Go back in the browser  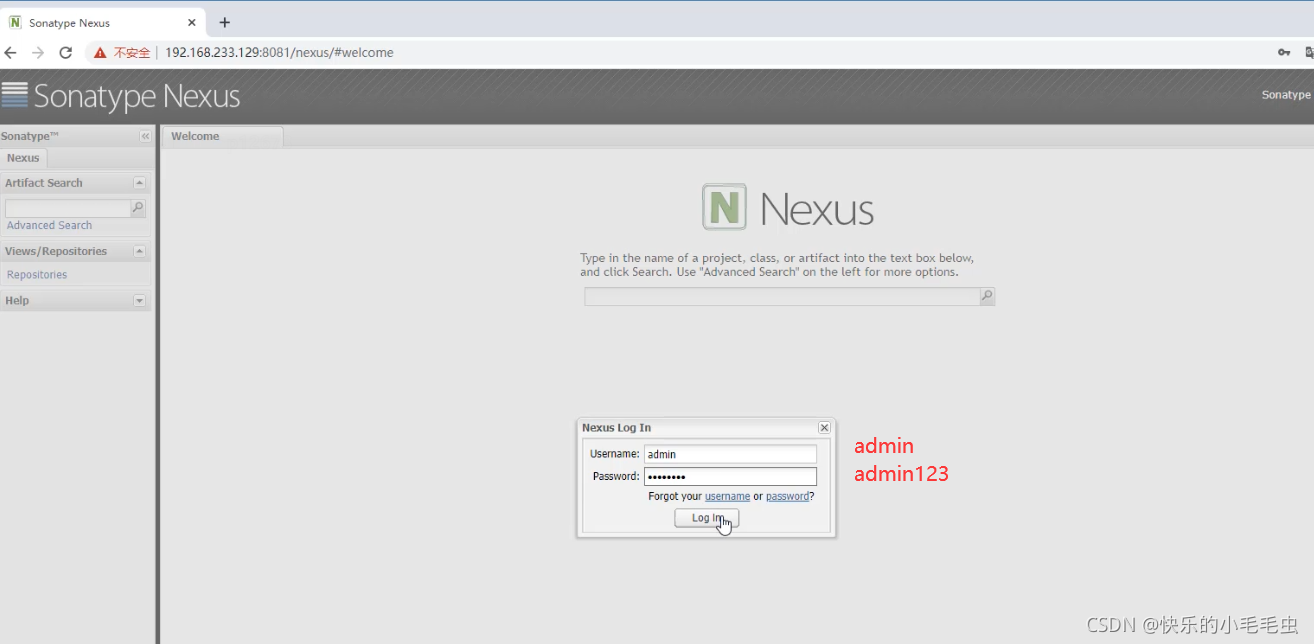[11, 52]
